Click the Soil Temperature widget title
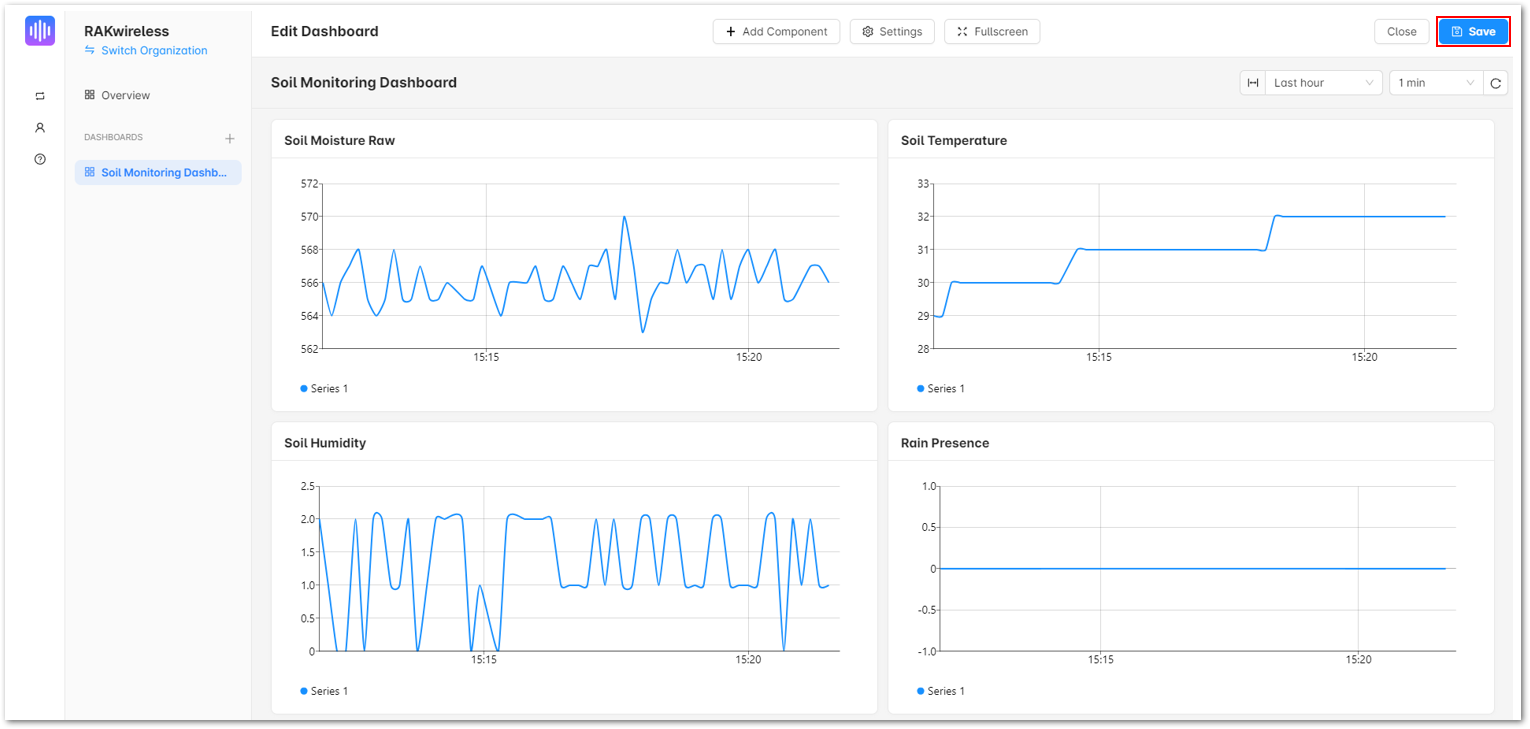This screenshot has height=729, width=1530. (954, 141)
